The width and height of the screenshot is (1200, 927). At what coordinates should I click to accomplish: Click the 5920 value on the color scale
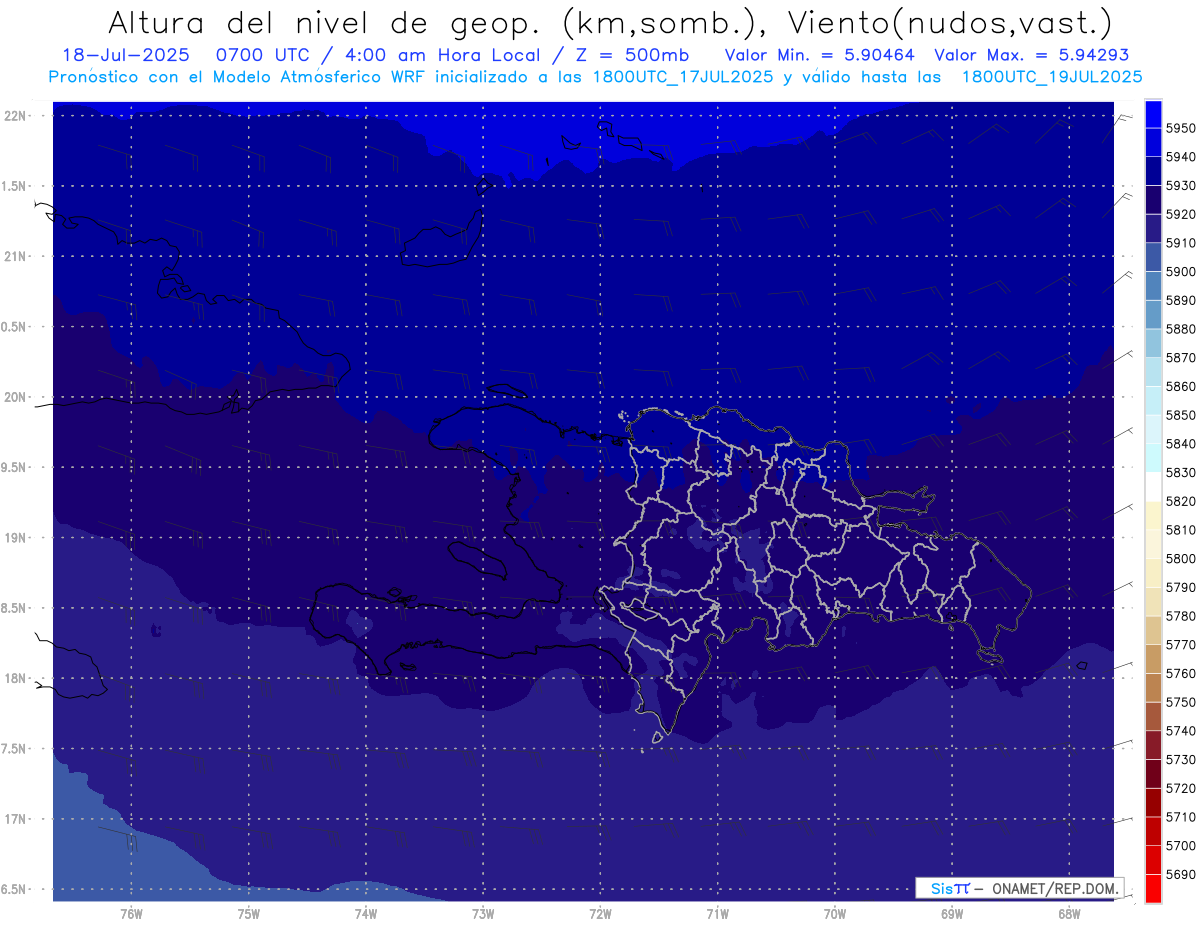pos(1181,214)
